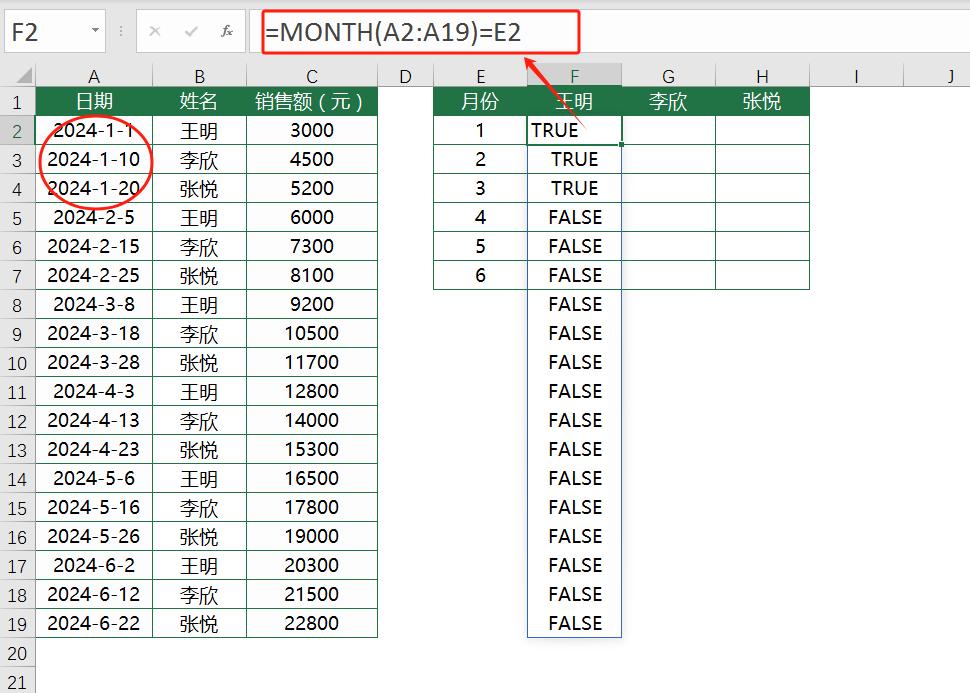Click the Enter checkmark icon in formula bar

point(191,31)
